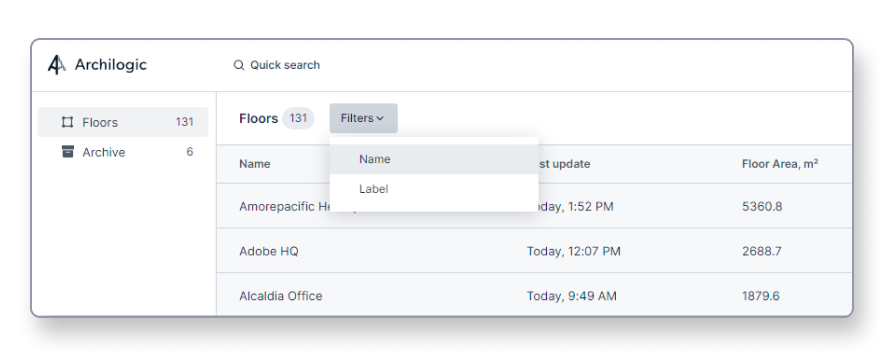Viewport: 884px width, 360px height.
Task: Open the Alcaldia Office floor row
Action: tap(534, 296)
